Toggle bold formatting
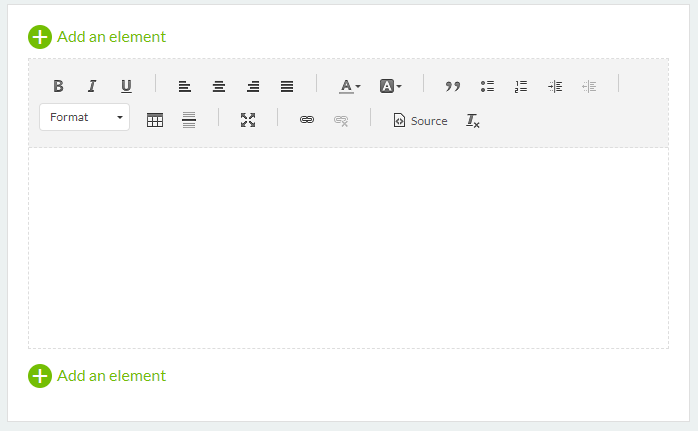Screen dimensions: 698x431 point(58,86)
